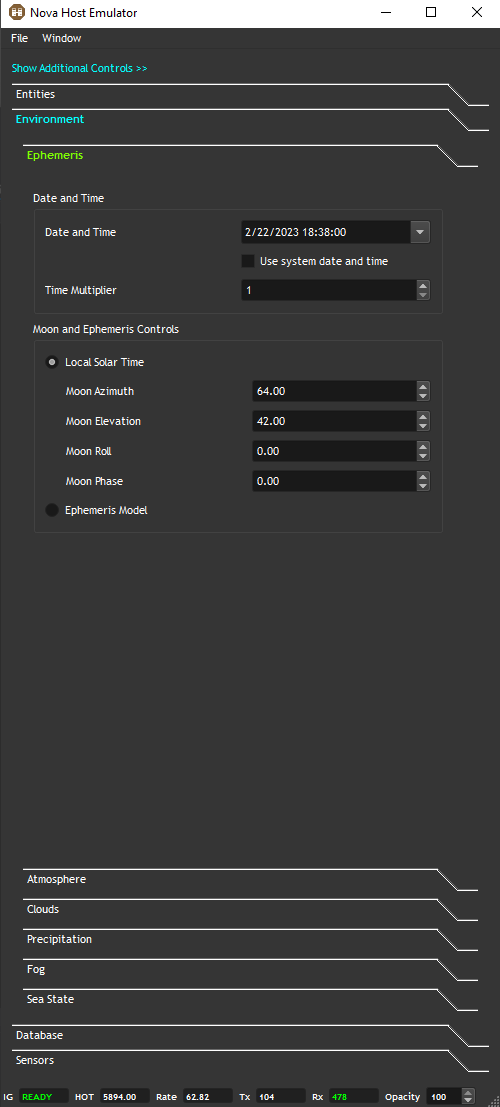
Task: Decrease Moon Elevation with down arrow
Action: pos(423,426)
